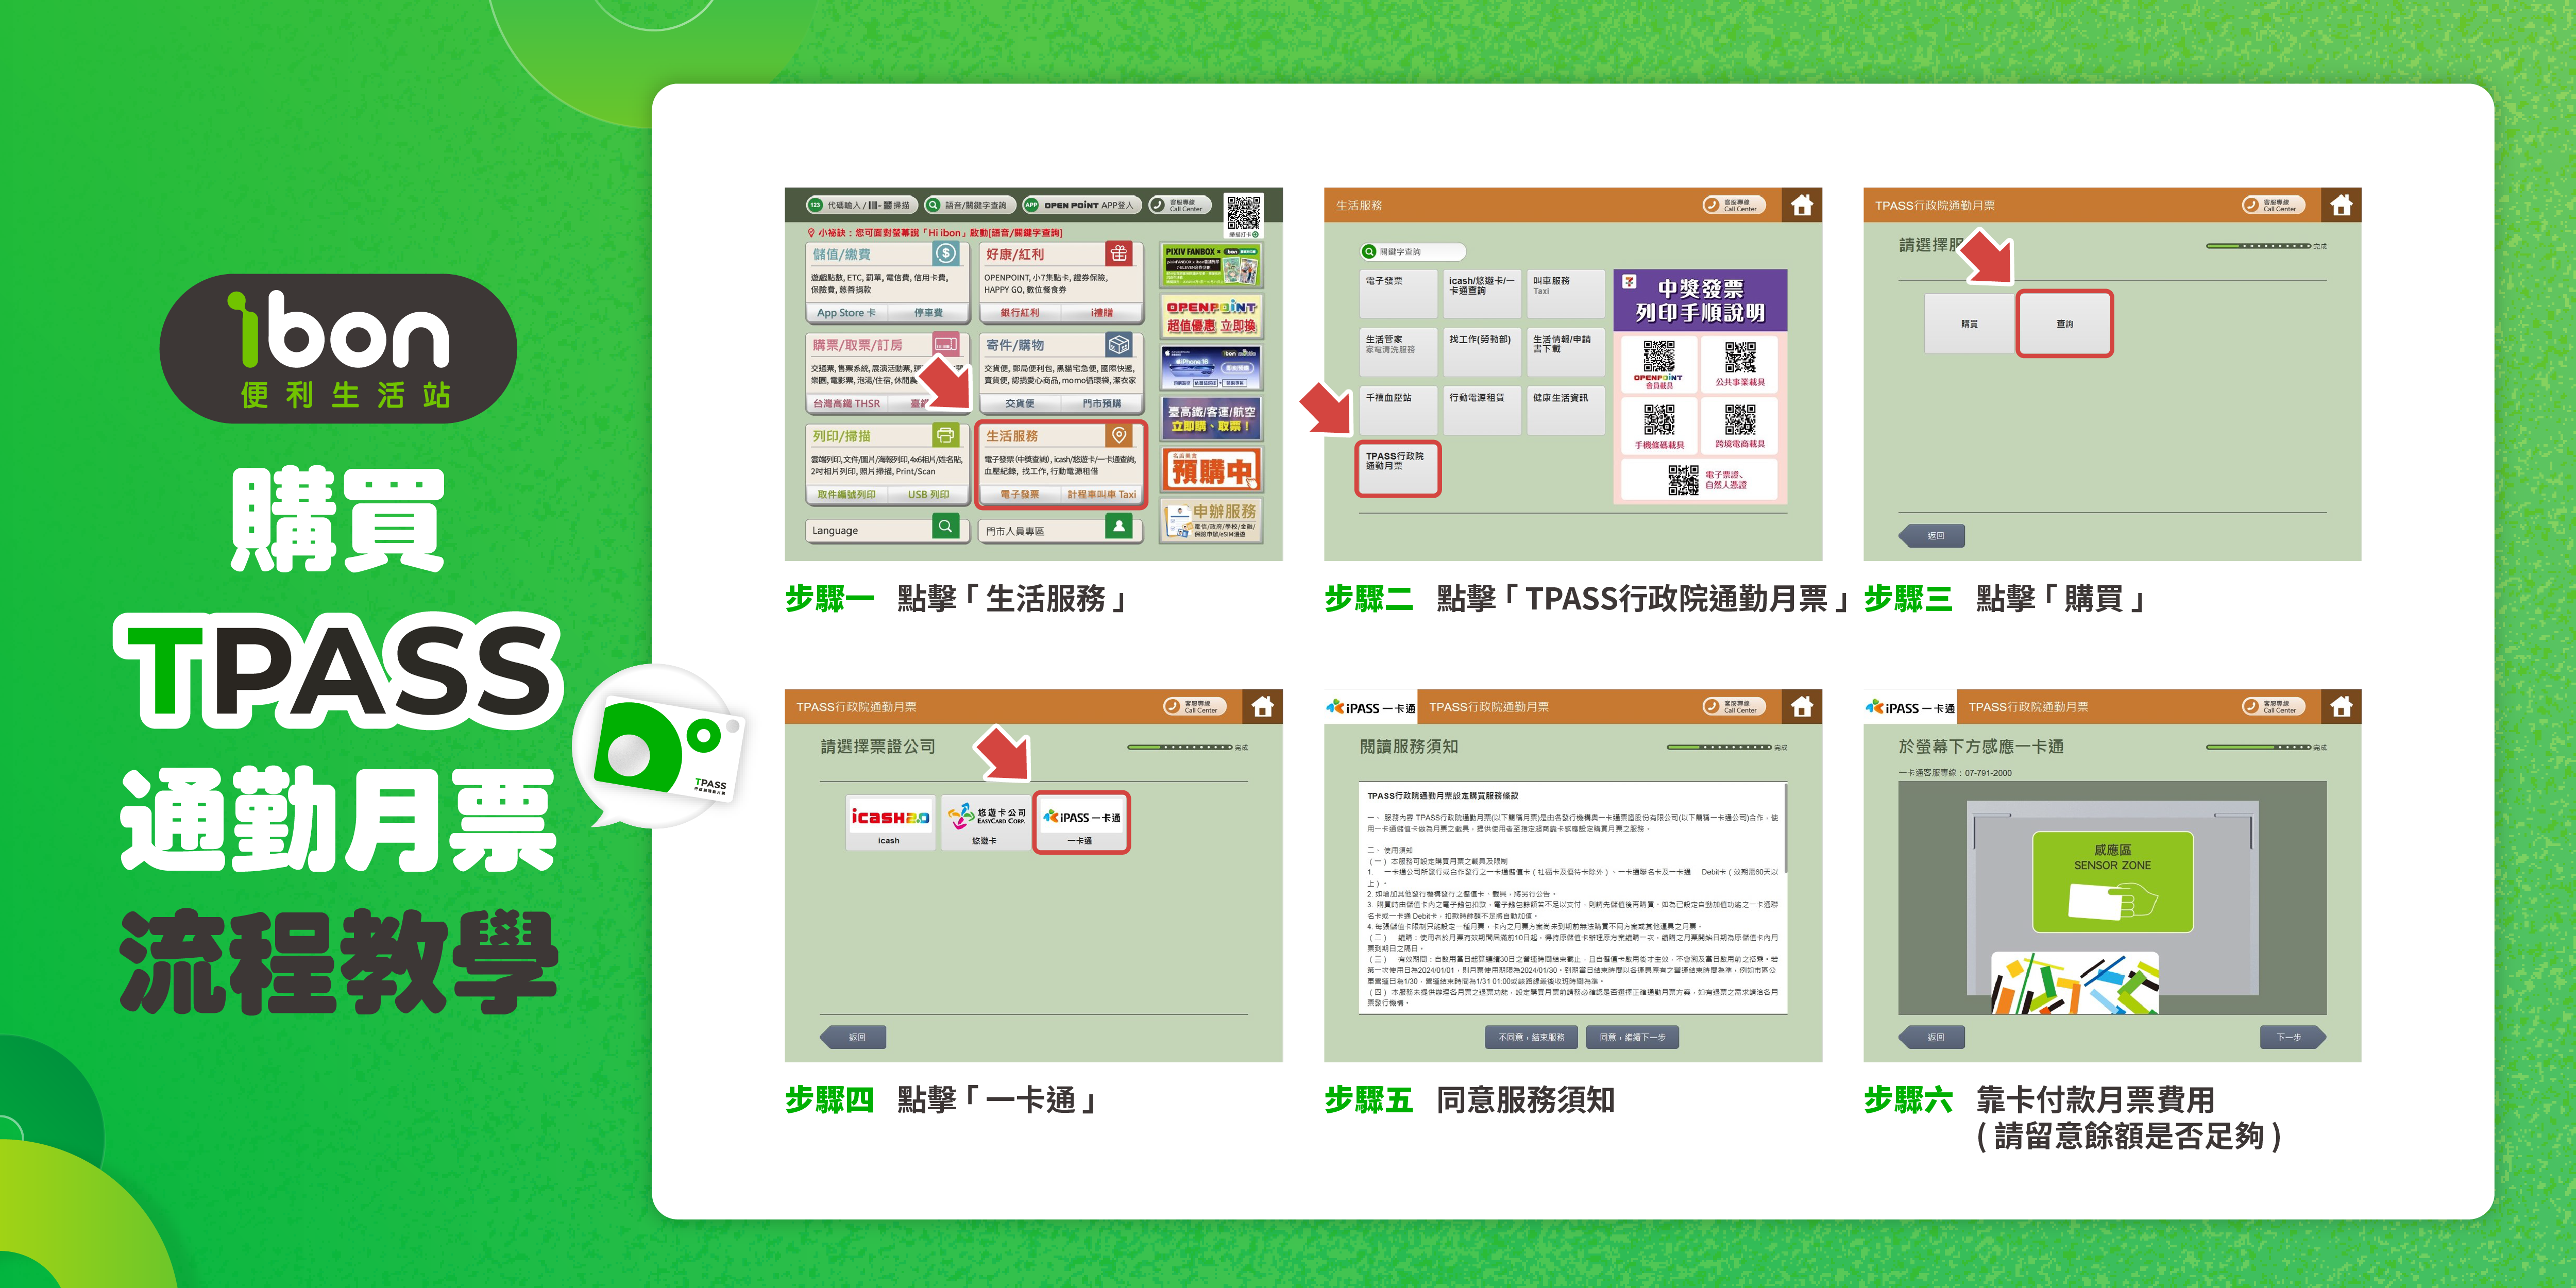Image resolution: width=2576 pixels, height=1288 pixels.
Task: Select App Store 卡 shortcut
Action: 846,313
